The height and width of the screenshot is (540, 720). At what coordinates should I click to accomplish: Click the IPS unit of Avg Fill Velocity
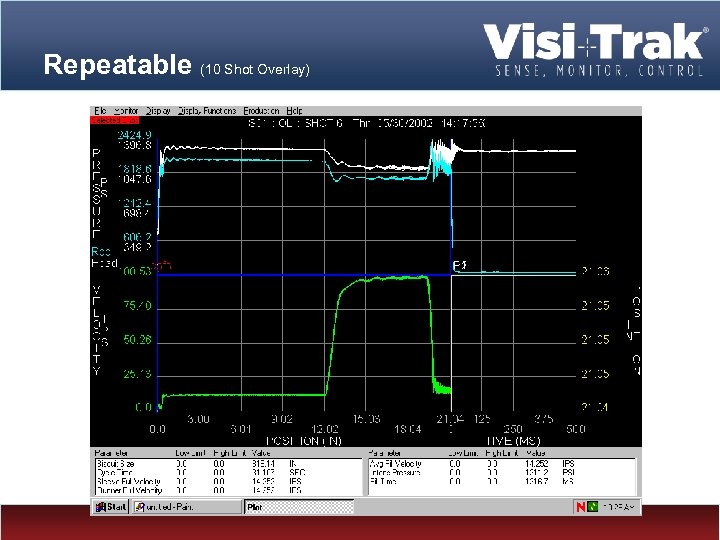568,464
